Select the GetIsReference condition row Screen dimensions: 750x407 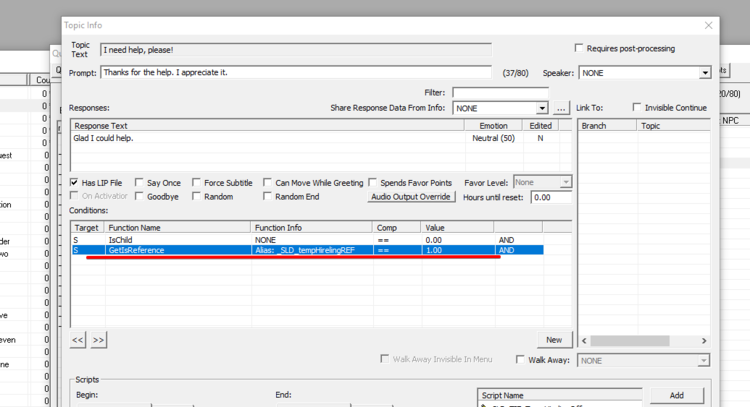[308, 250]
